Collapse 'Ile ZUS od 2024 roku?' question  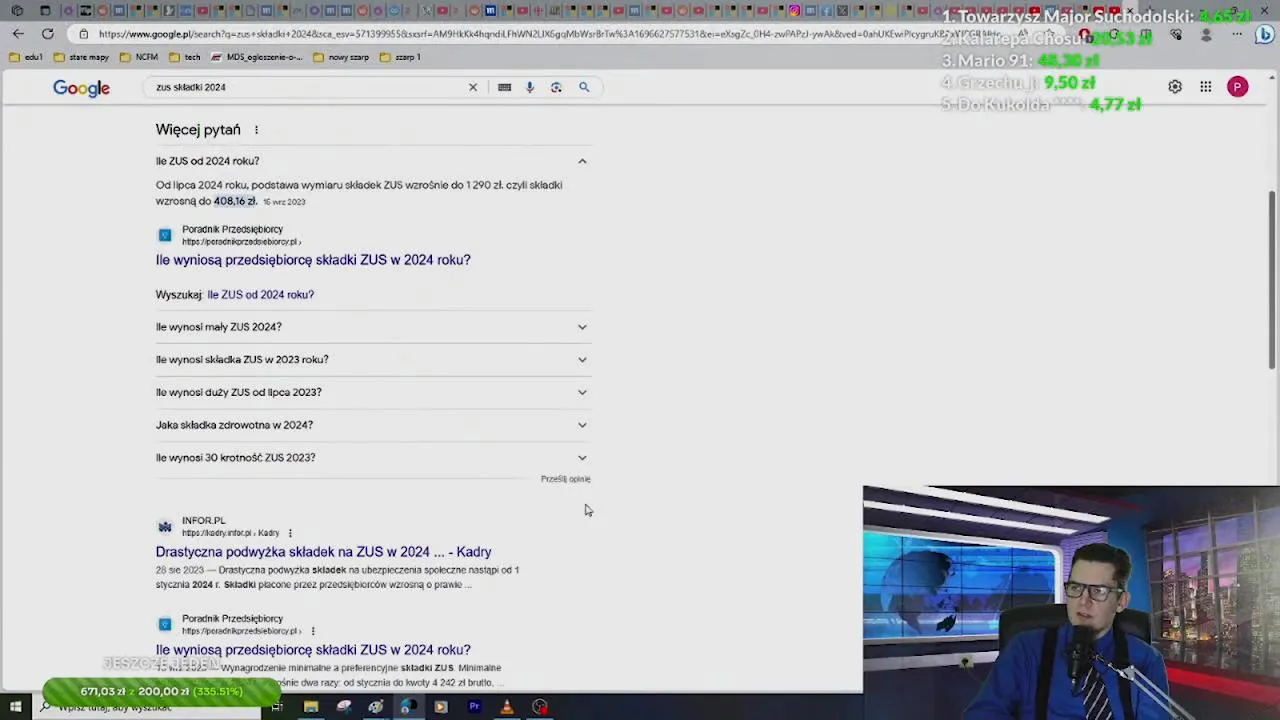(x=373, y=161)
